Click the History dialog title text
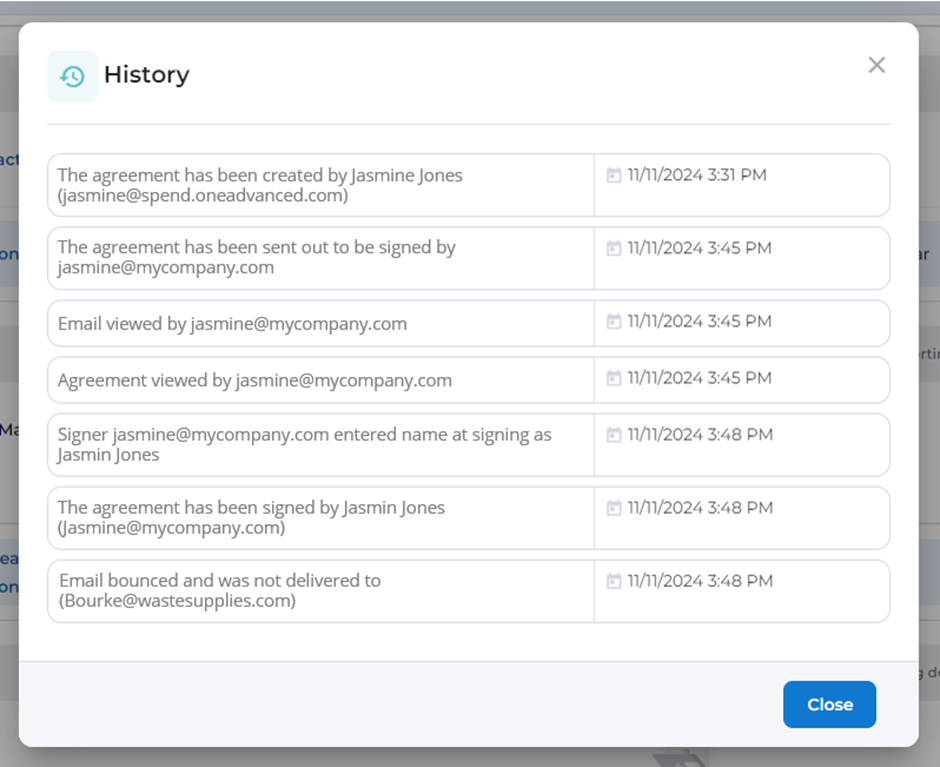The width and height of the screenshot is (940, 767). pyautogui.click(x=146, y=75)
